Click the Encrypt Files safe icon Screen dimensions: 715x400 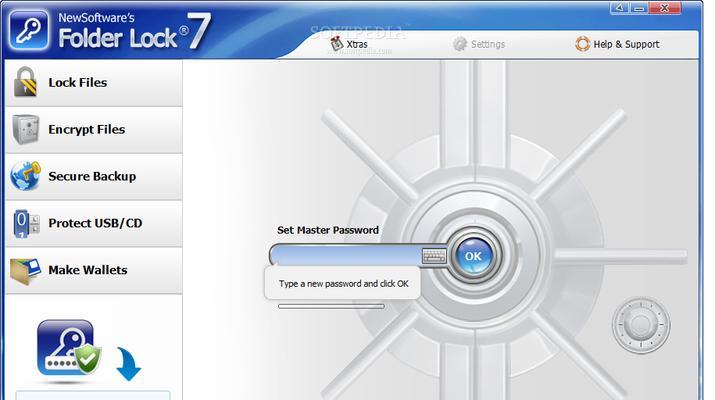[26, 129]
